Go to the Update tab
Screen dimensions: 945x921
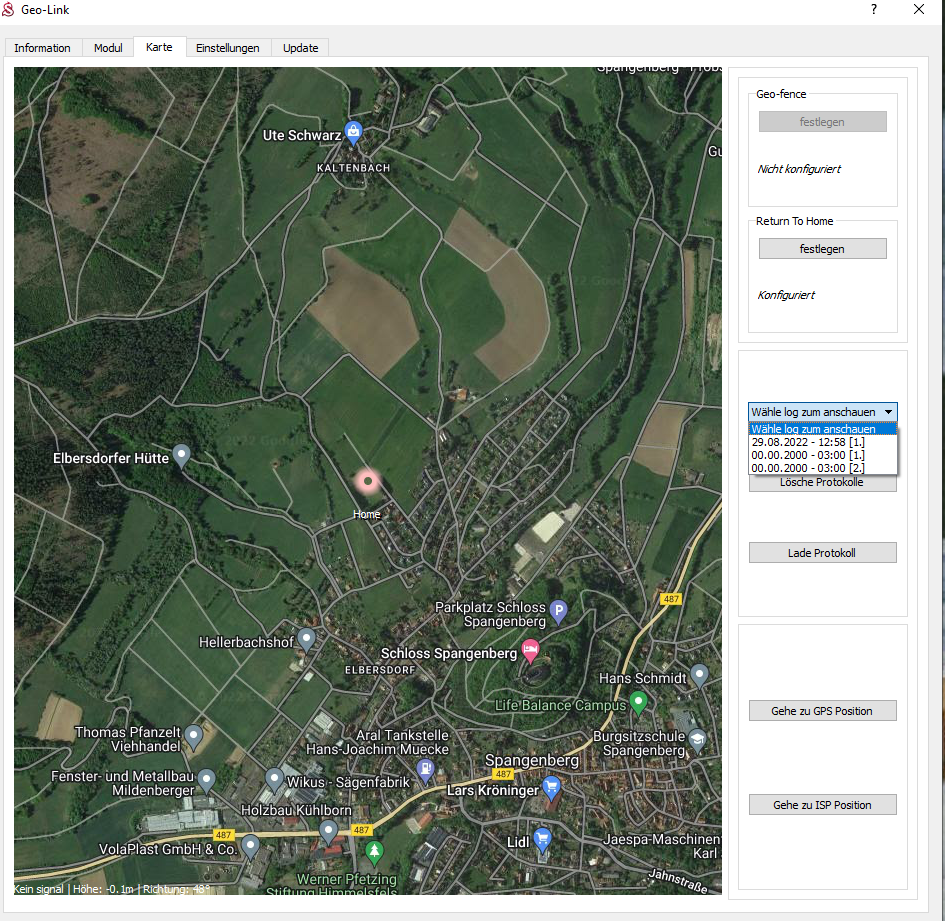300,48
